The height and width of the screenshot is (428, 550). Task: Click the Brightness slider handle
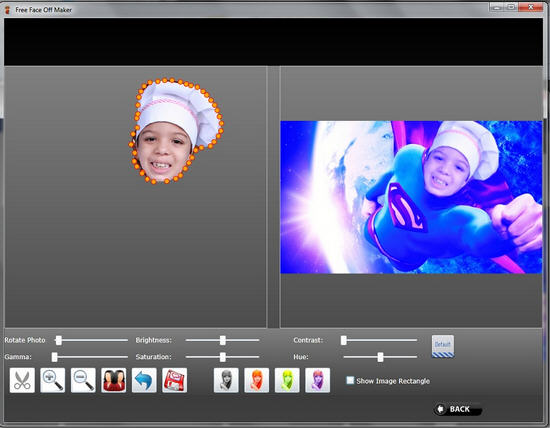(223, 340)
